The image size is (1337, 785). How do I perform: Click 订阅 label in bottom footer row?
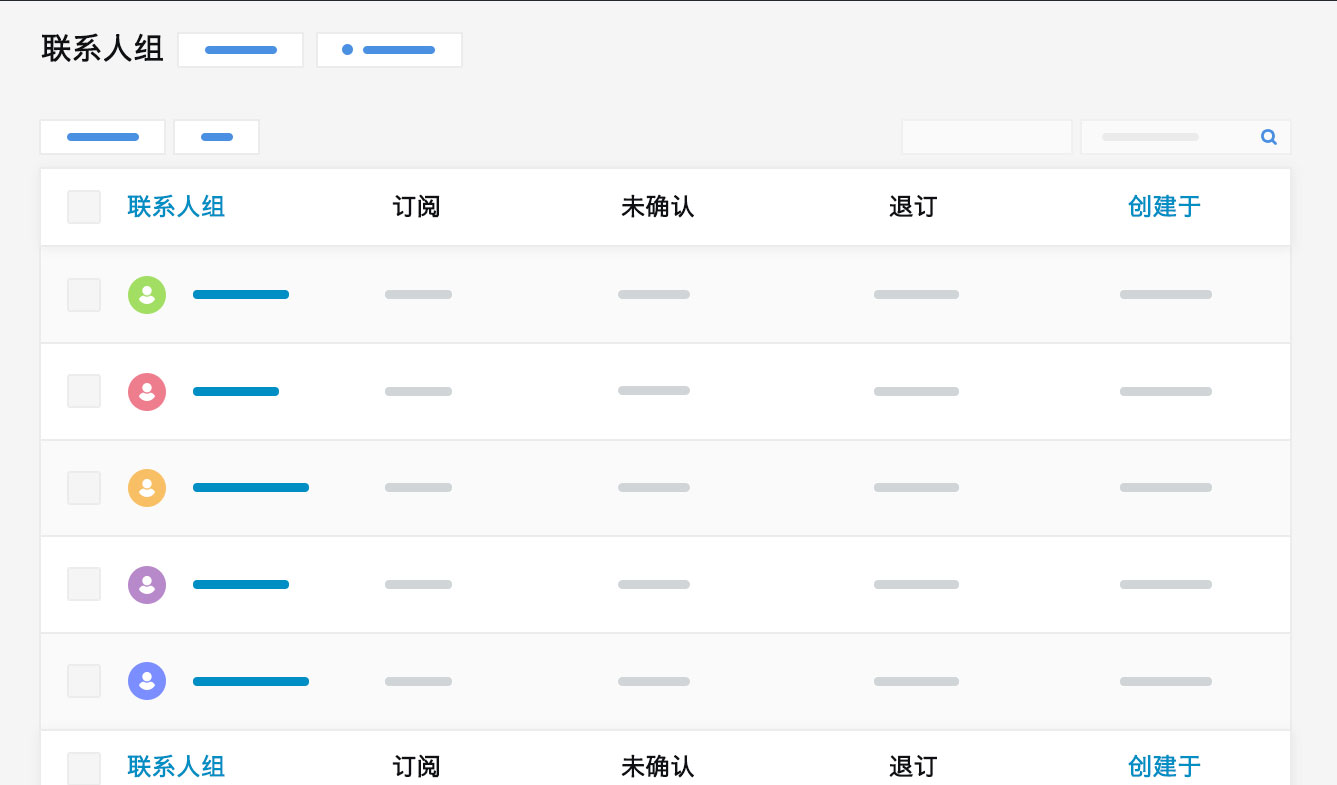(x=416, y=767)
